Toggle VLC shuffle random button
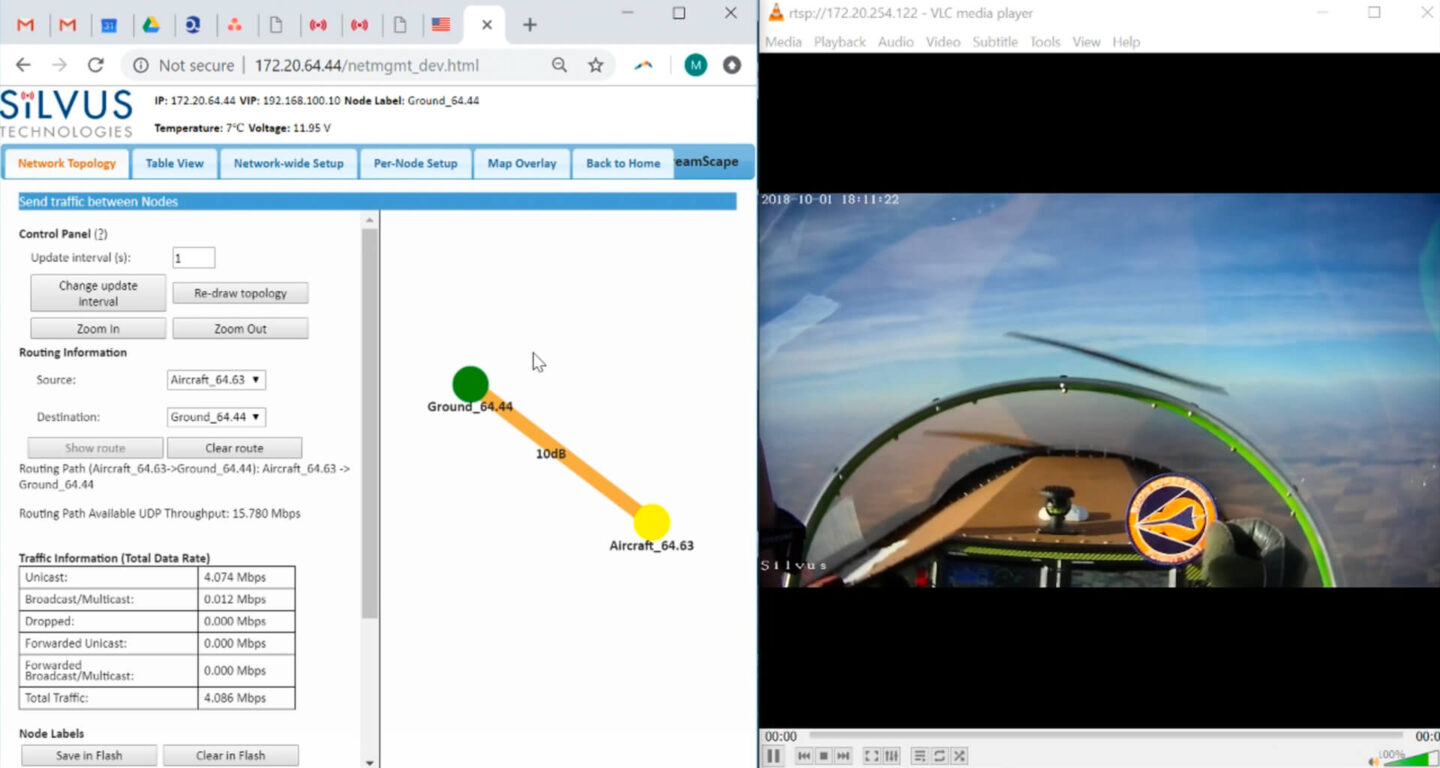The image size is (1440, 768). point(960,756)
